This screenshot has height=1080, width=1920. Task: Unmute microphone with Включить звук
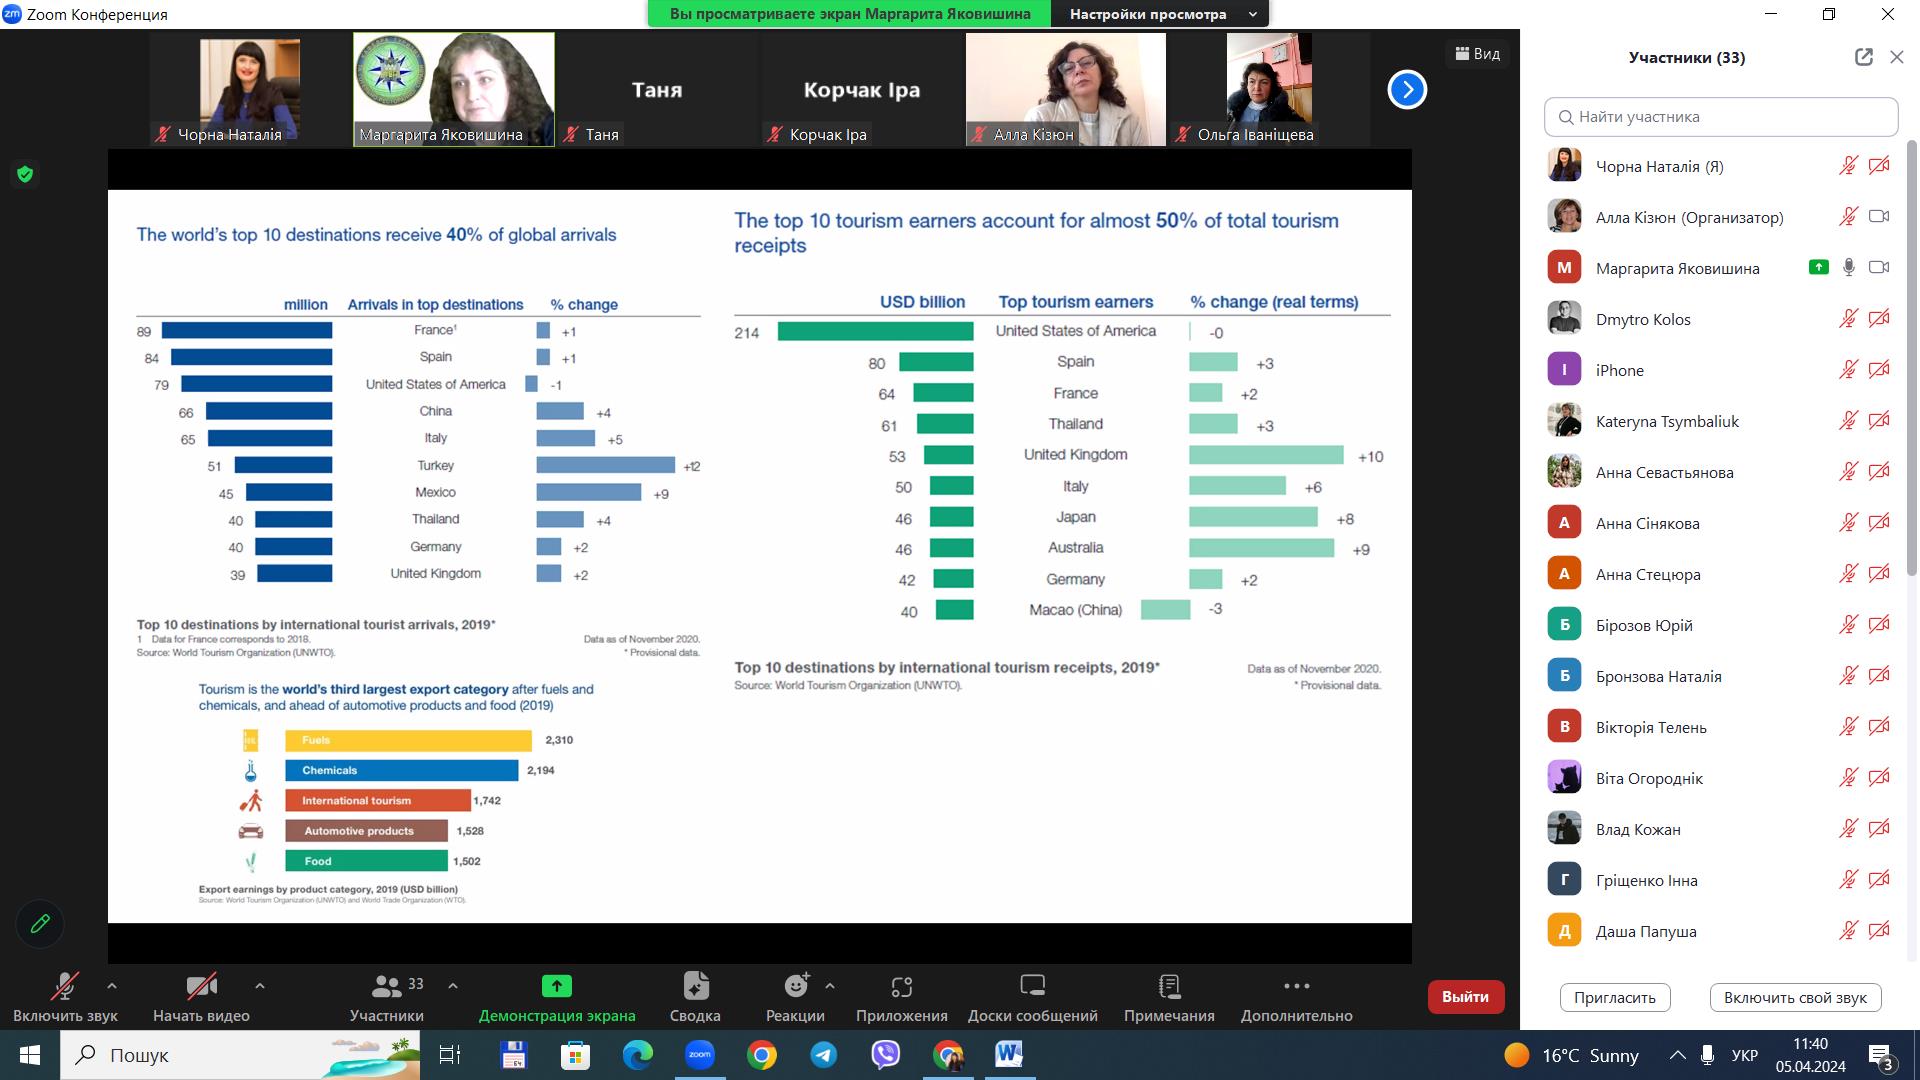pos(65,987)
